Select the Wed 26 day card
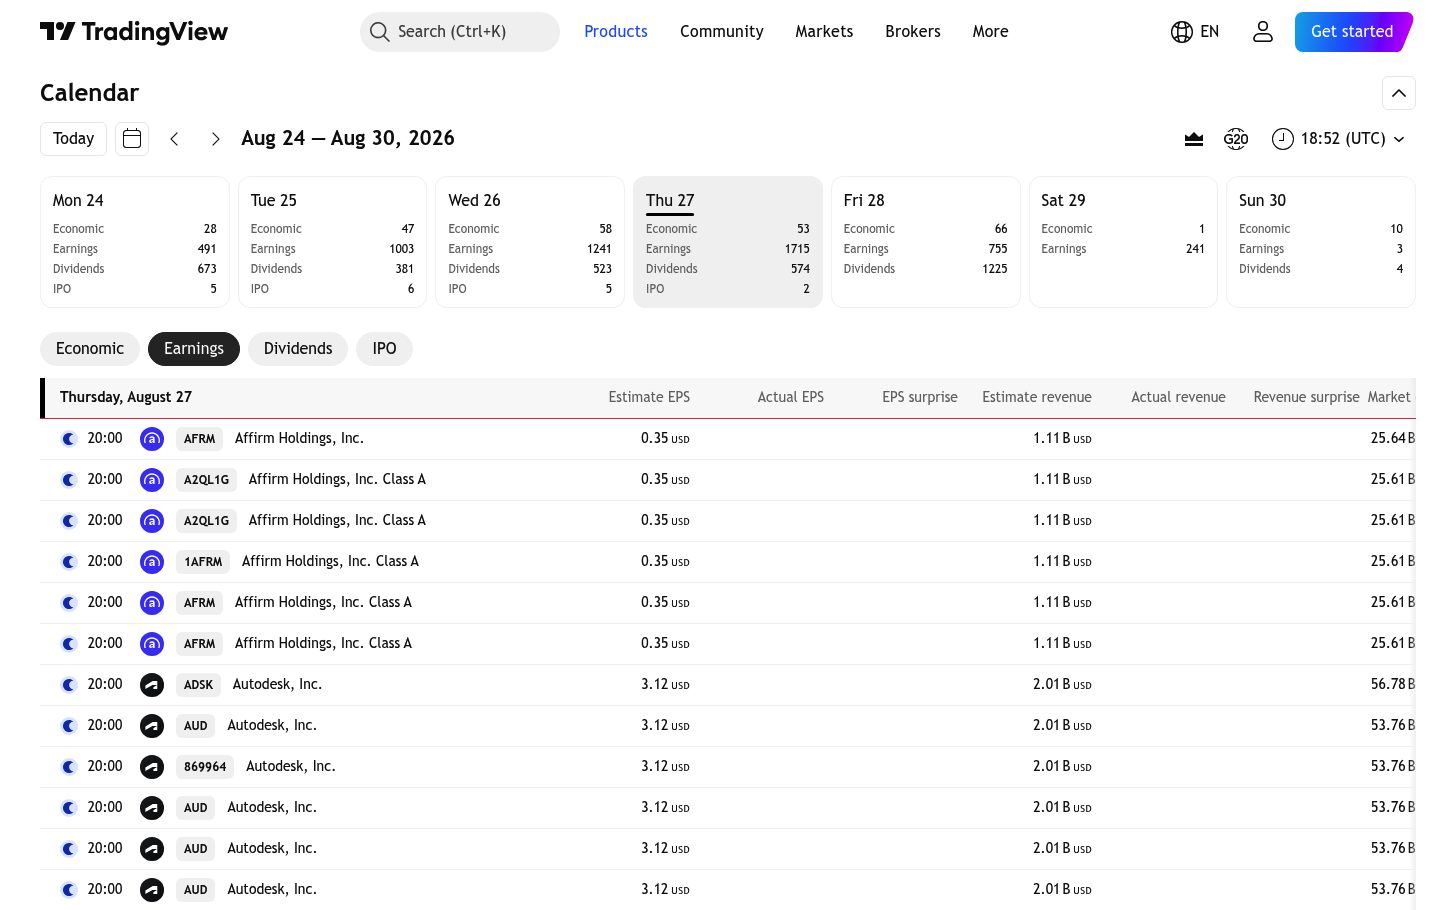The height and width of the screenshot is (910, 1456). pos(530,242)
